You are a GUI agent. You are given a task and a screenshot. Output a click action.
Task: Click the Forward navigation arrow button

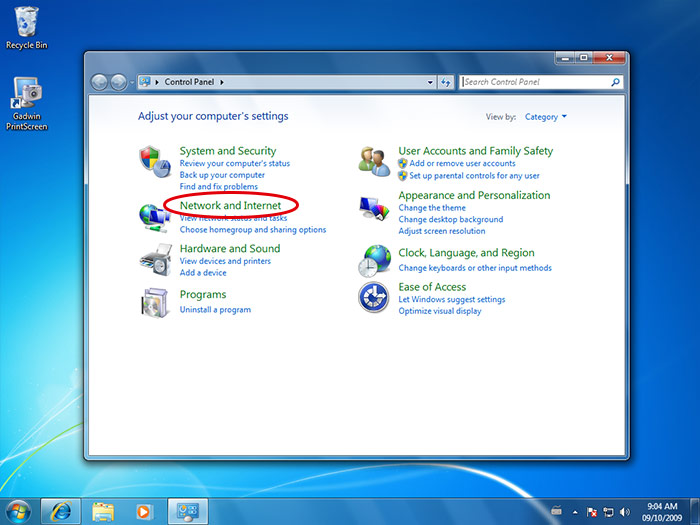118,82
